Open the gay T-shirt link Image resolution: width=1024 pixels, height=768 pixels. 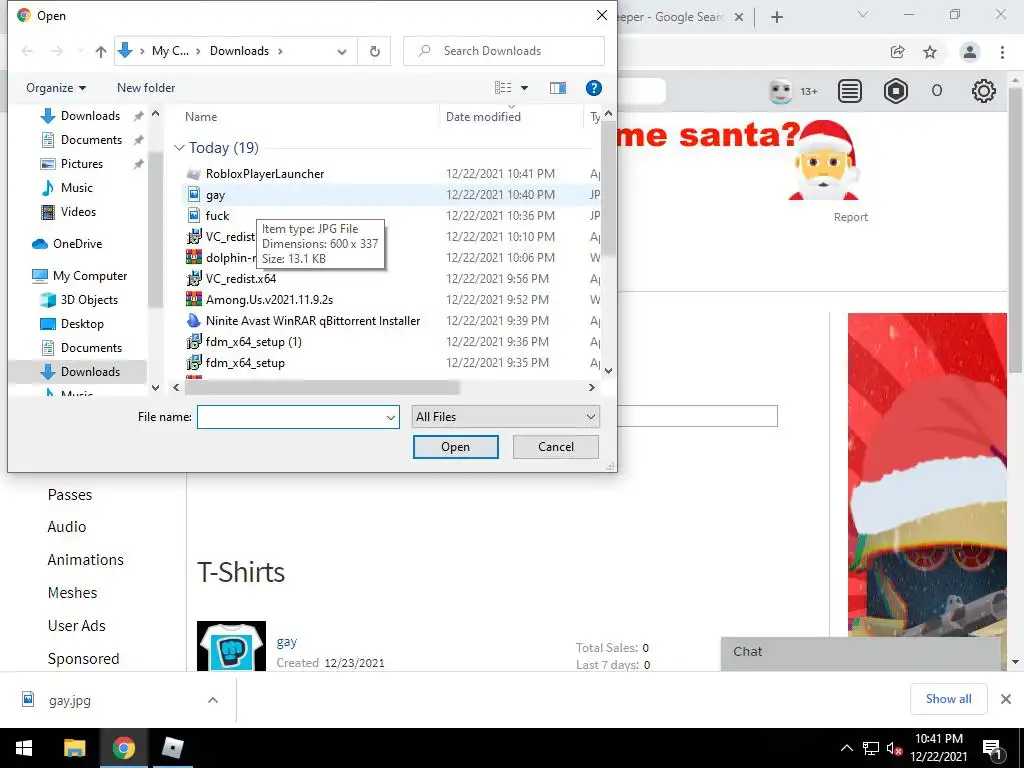click(287, 642)
